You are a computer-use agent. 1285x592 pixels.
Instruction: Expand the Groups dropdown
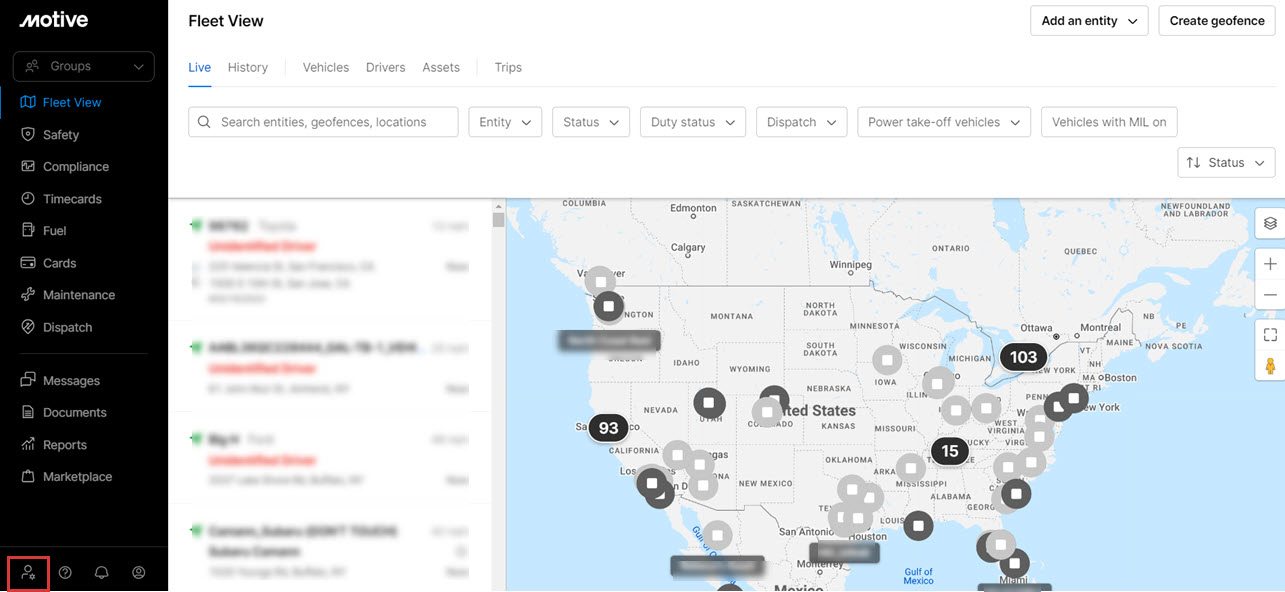[x=84, y=67]
